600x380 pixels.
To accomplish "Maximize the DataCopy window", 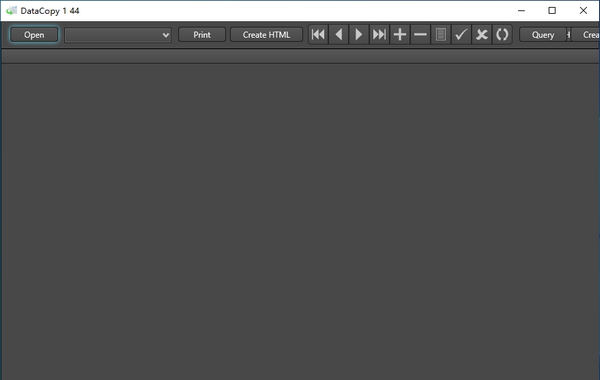I will tap(552, 11).
